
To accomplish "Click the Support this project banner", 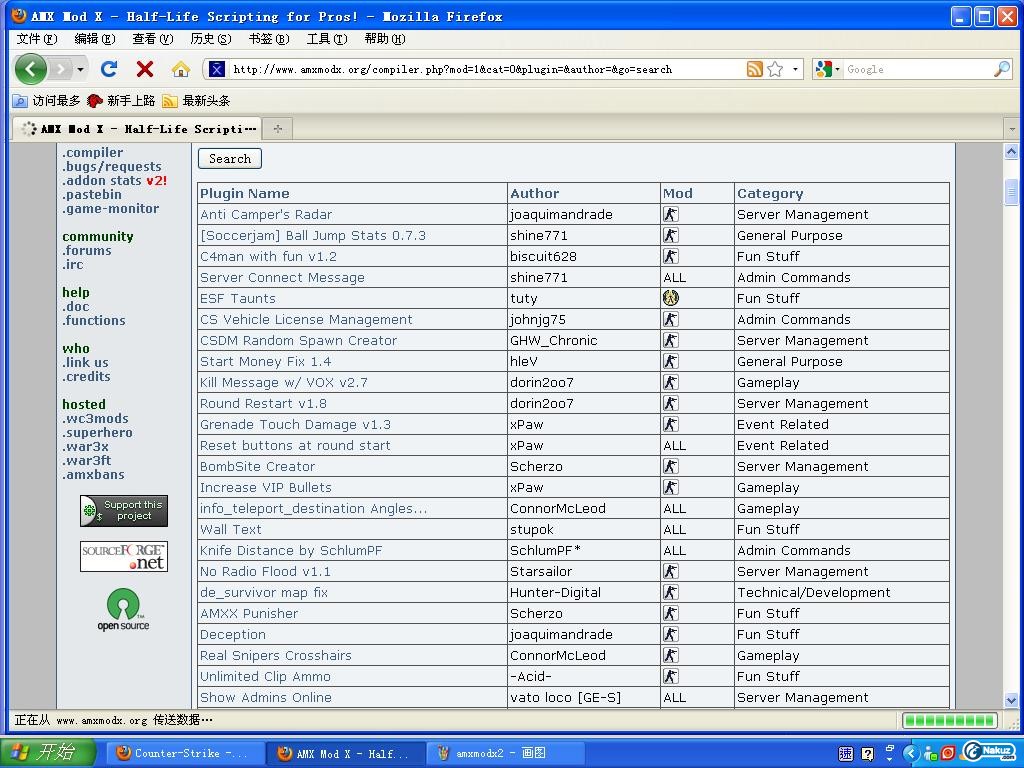I will click(124, 511).
